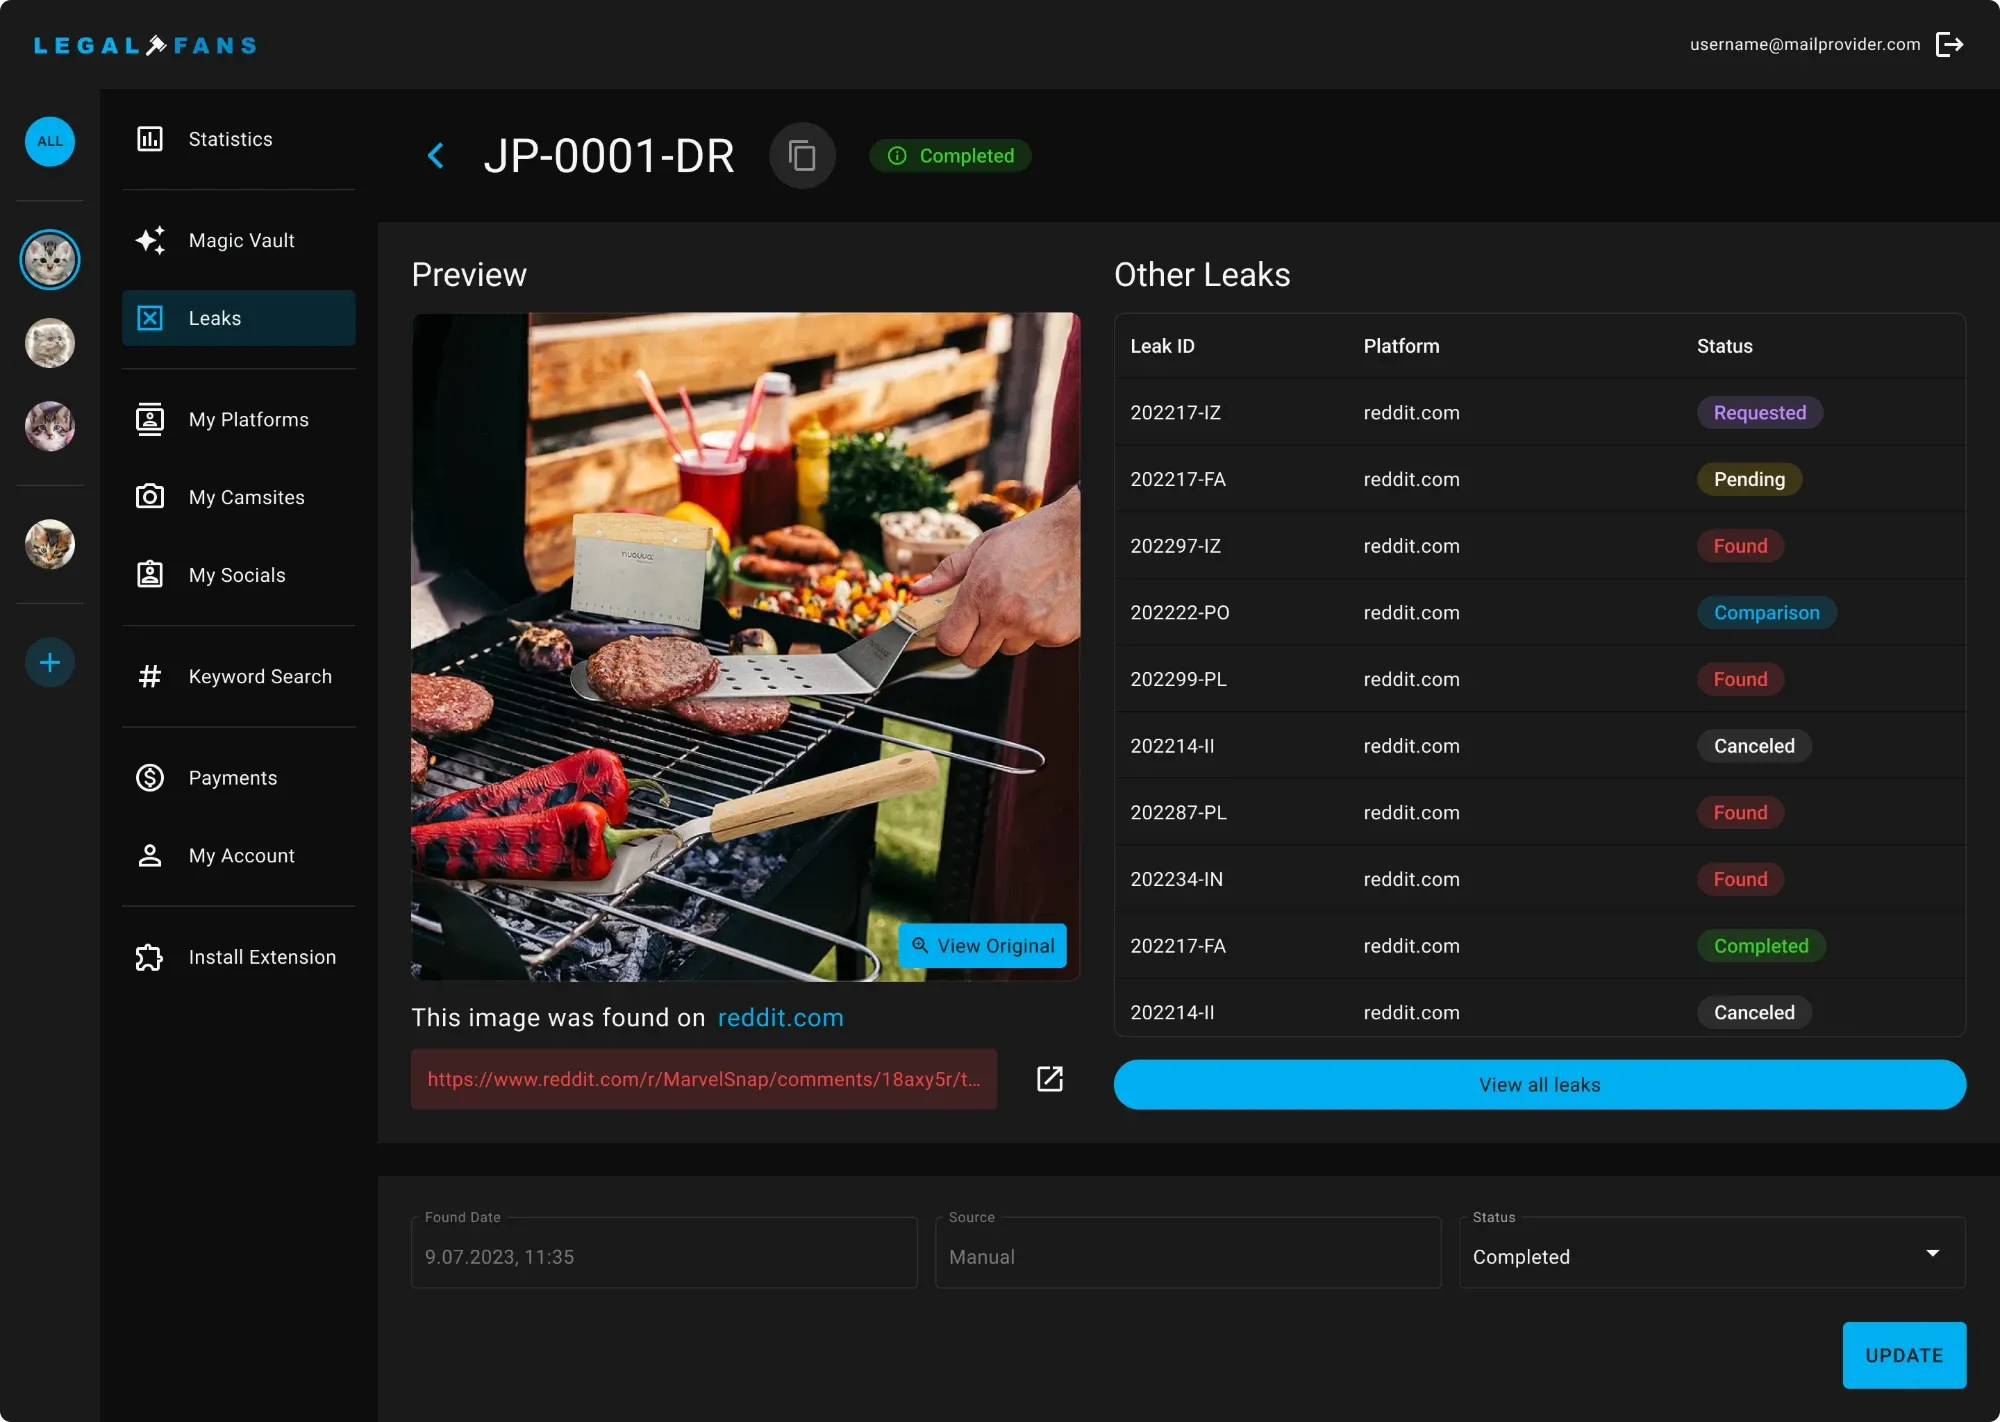
Task: Go to My Platforms
Action: 239,420
